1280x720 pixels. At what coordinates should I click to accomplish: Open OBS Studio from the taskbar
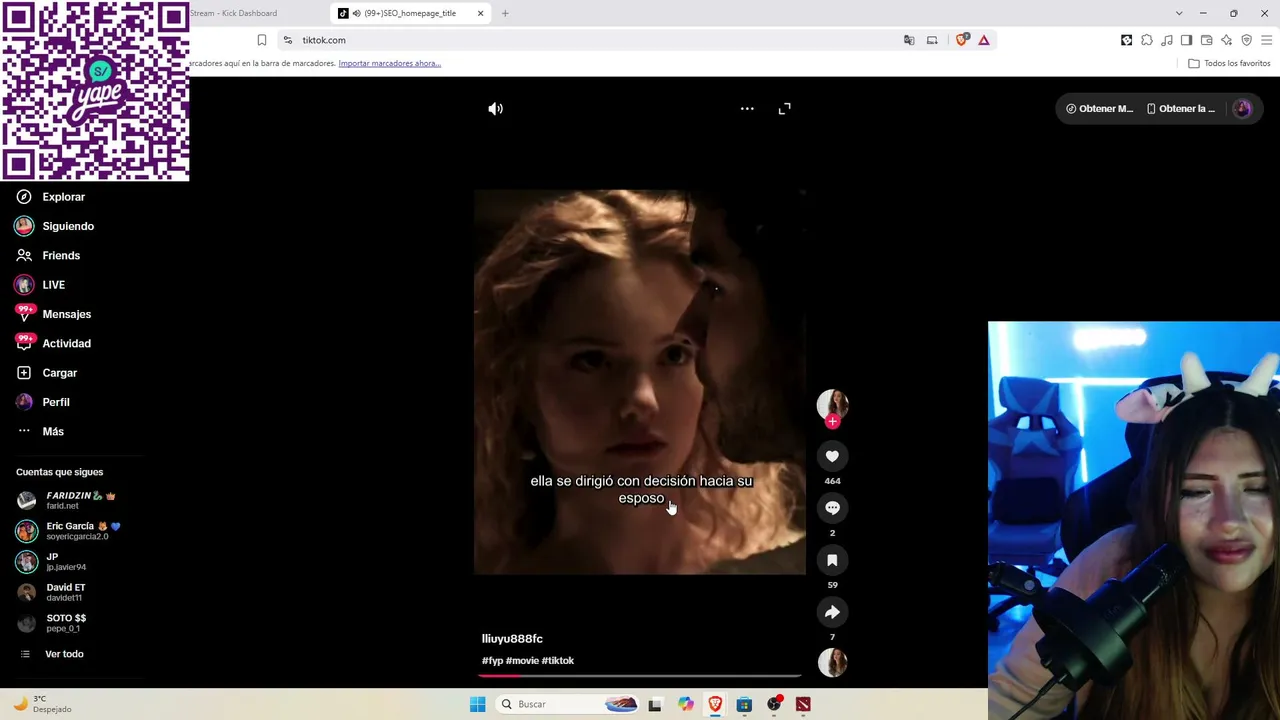[x=774, y=704]
